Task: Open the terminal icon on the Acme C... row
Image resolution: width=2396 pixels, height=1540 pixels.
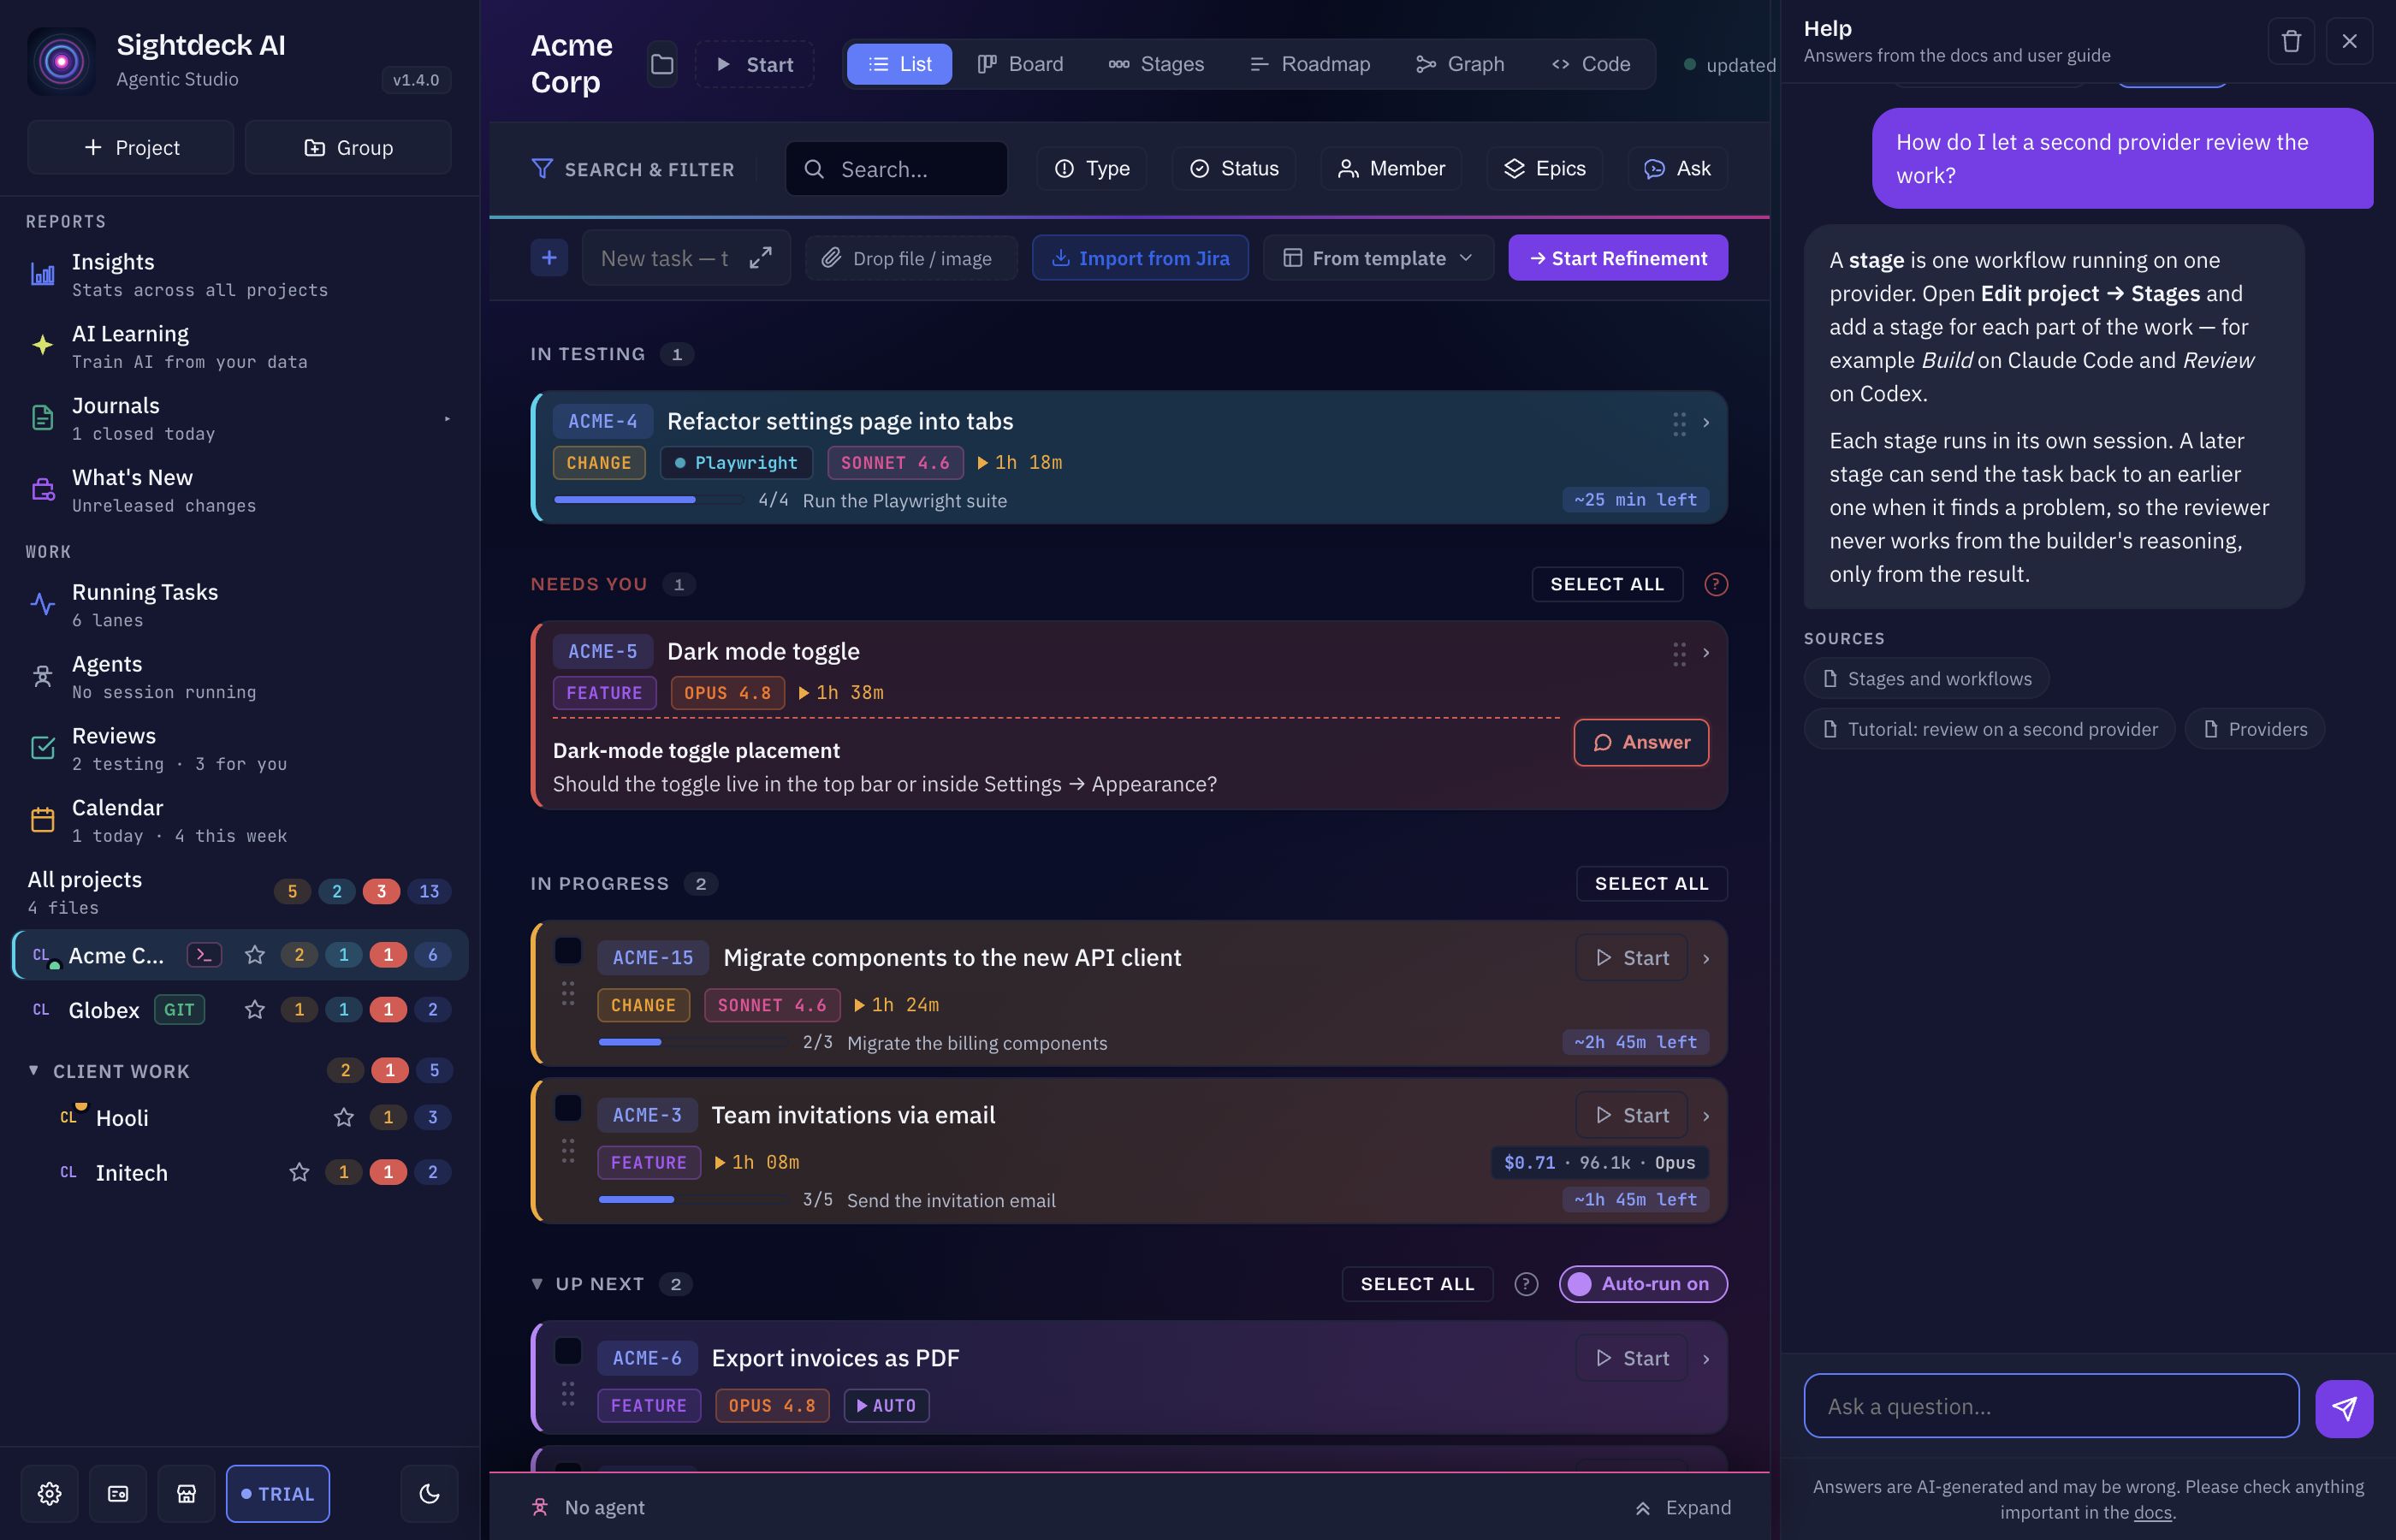Action: click(x=204, y=955)
